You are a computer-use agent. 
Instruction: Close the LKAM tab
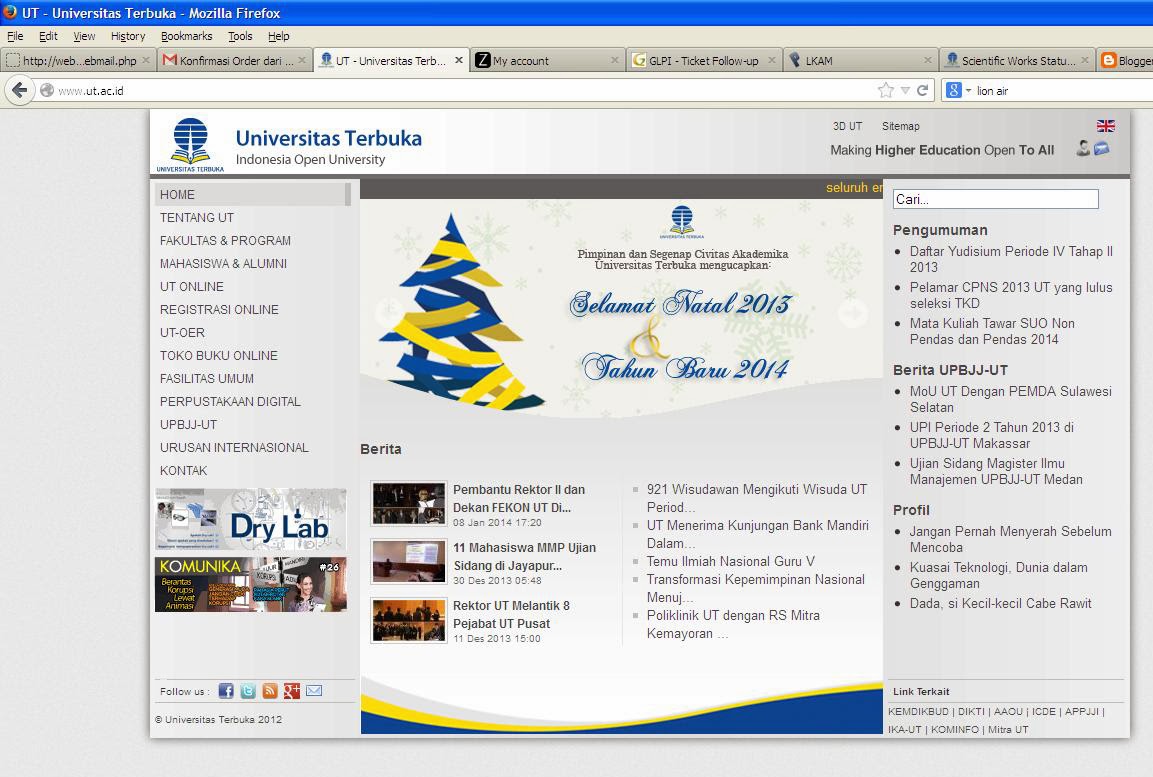click(928, 60)
